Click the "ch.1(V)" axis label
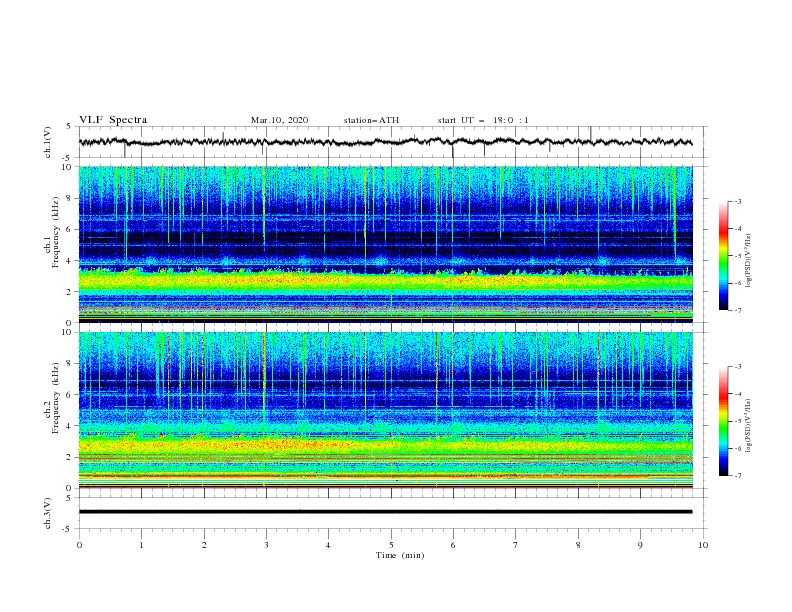792x612 pixels. pos(48,142)
